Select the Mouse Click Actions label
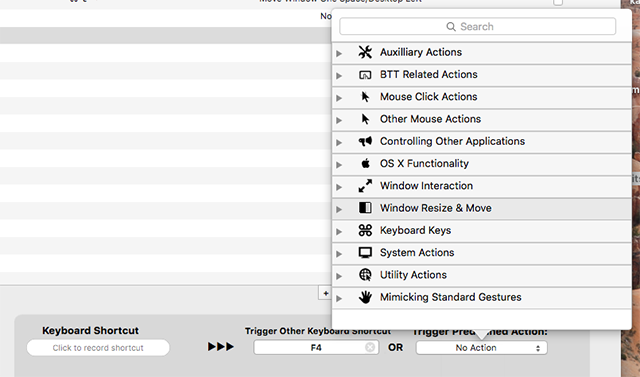The image size is (640, 377). [x=429, y=97]
